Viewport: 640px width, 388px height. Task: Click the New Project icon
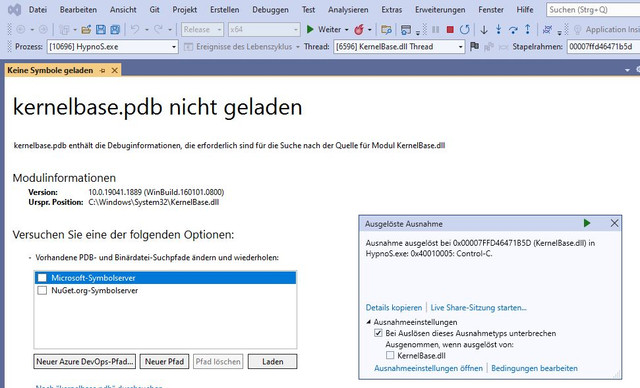(64, 29)
